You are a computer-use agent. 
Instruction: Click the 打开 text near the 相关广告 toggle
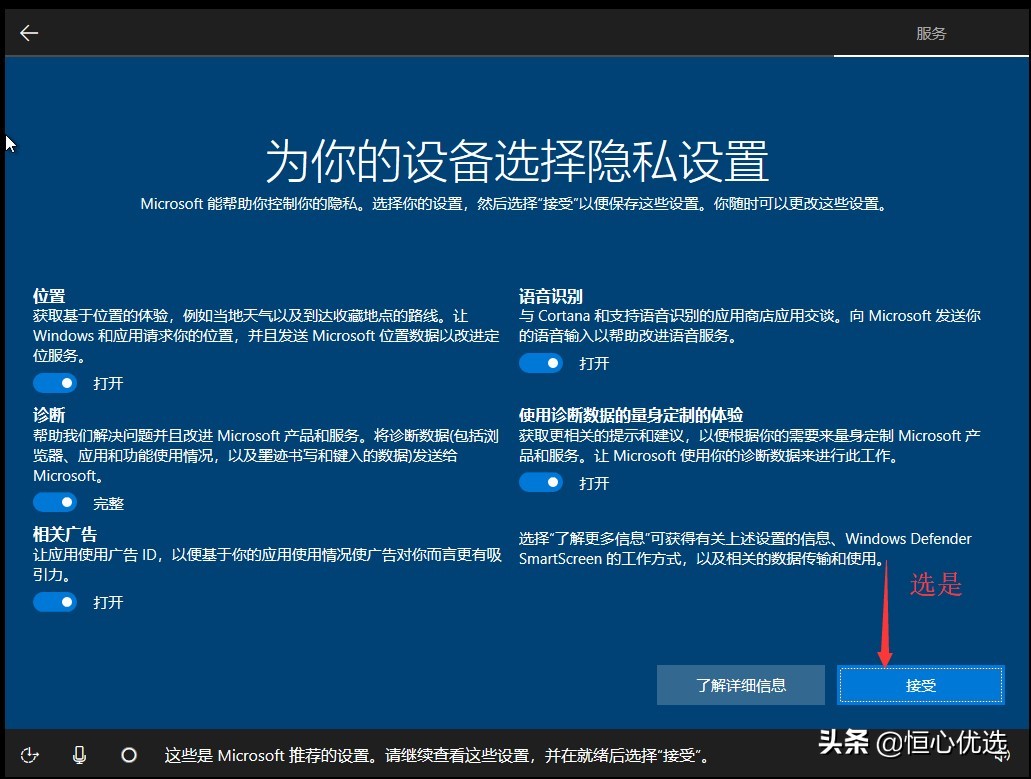[109, 601]
